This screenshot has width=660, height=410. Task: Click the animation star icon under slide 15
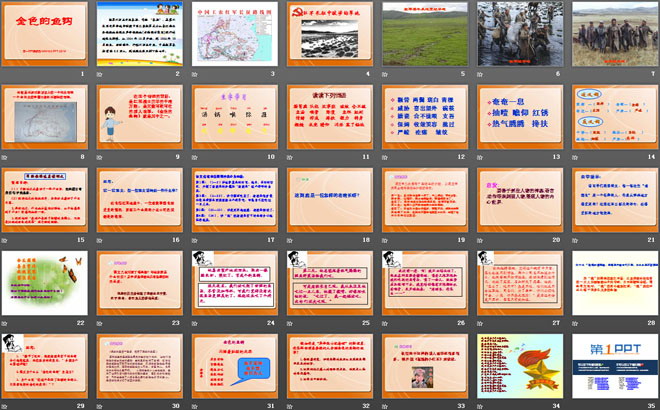[5, 240]
